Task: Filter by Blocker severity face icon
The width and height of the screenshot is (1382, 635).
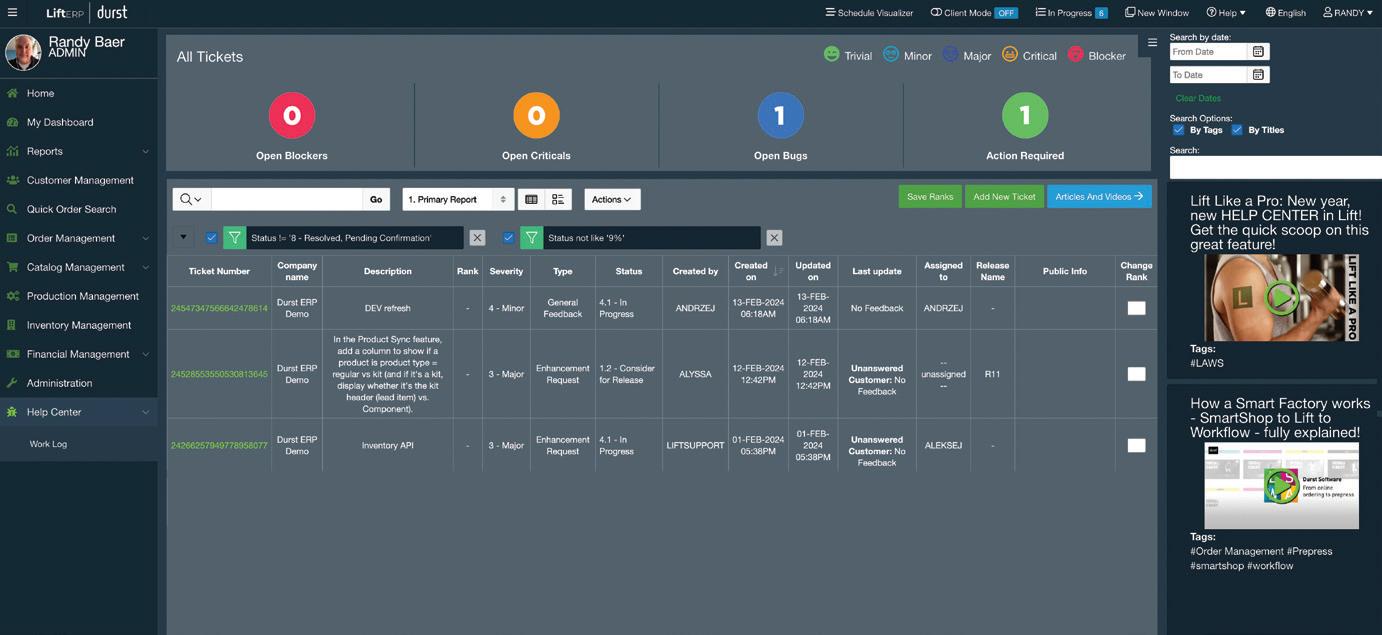Action: (x=1076, y=54)
